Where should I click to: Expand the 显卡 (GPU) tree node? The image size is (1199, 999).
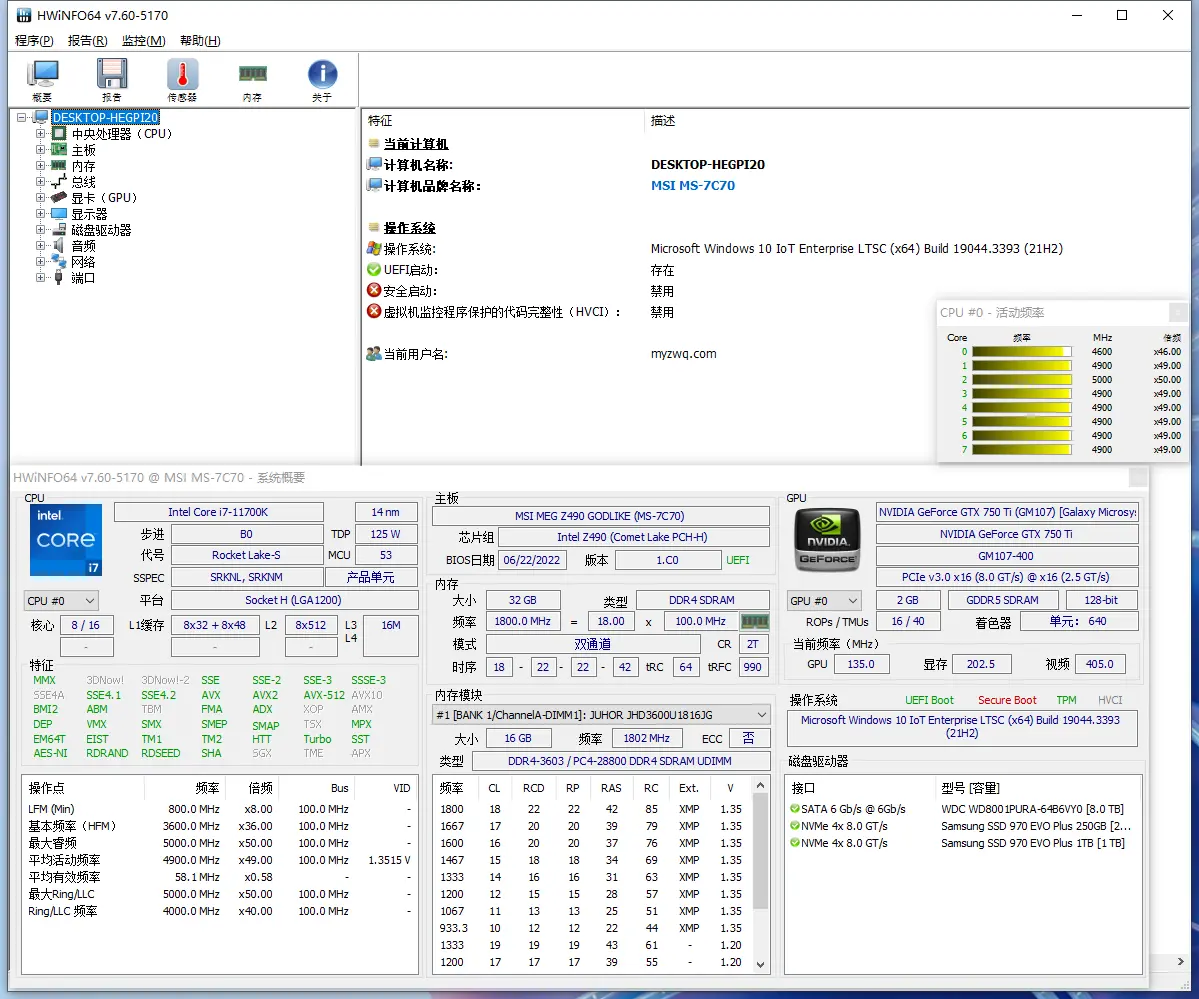(x=41, y=197)
